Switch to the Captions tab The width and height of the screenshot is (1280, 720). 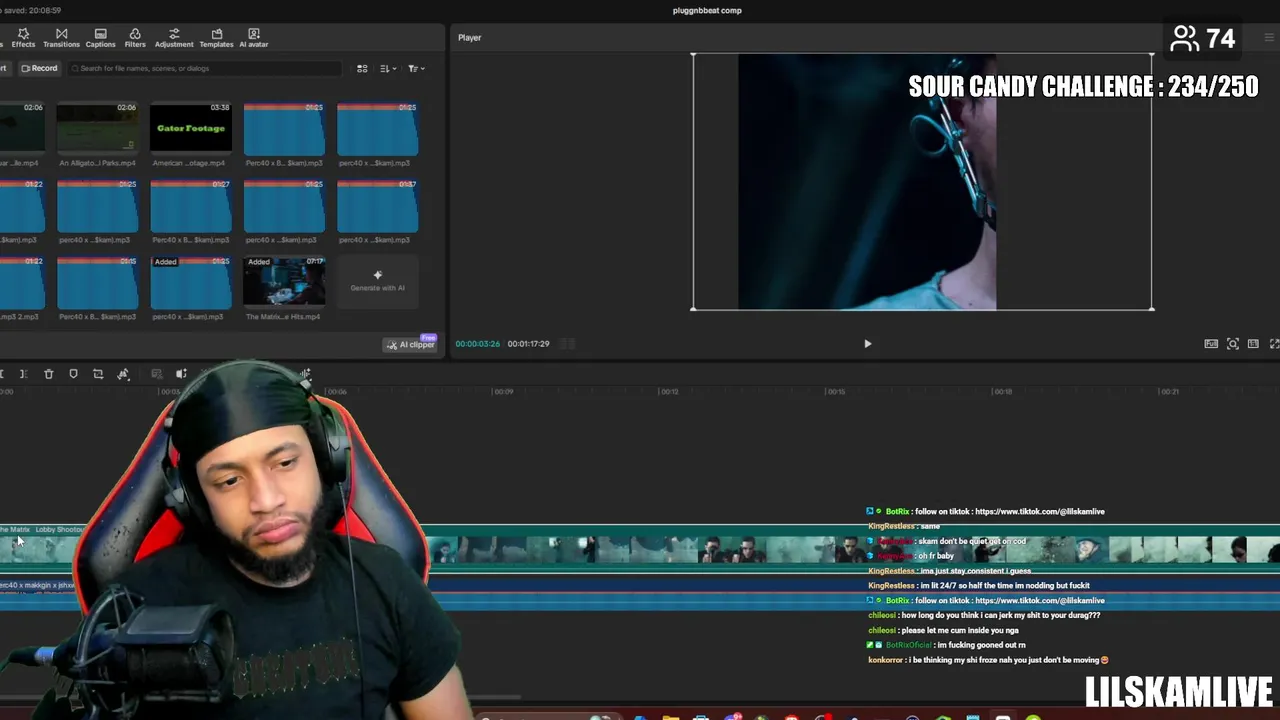[x=100, y=38]
